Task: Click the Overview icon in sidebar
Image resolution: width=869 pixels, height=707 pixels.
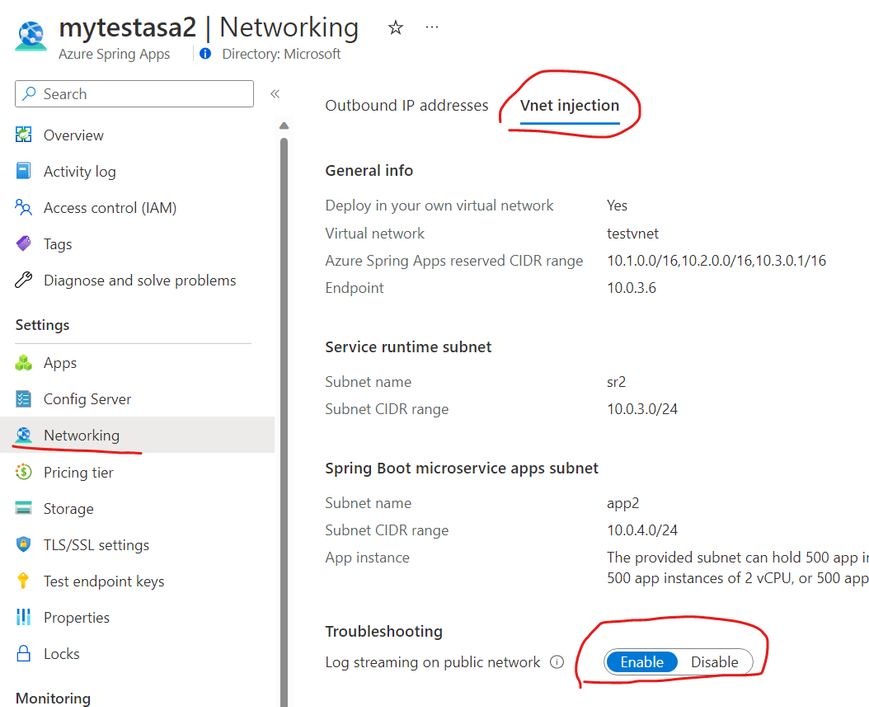Action: [x=23, y=135]
